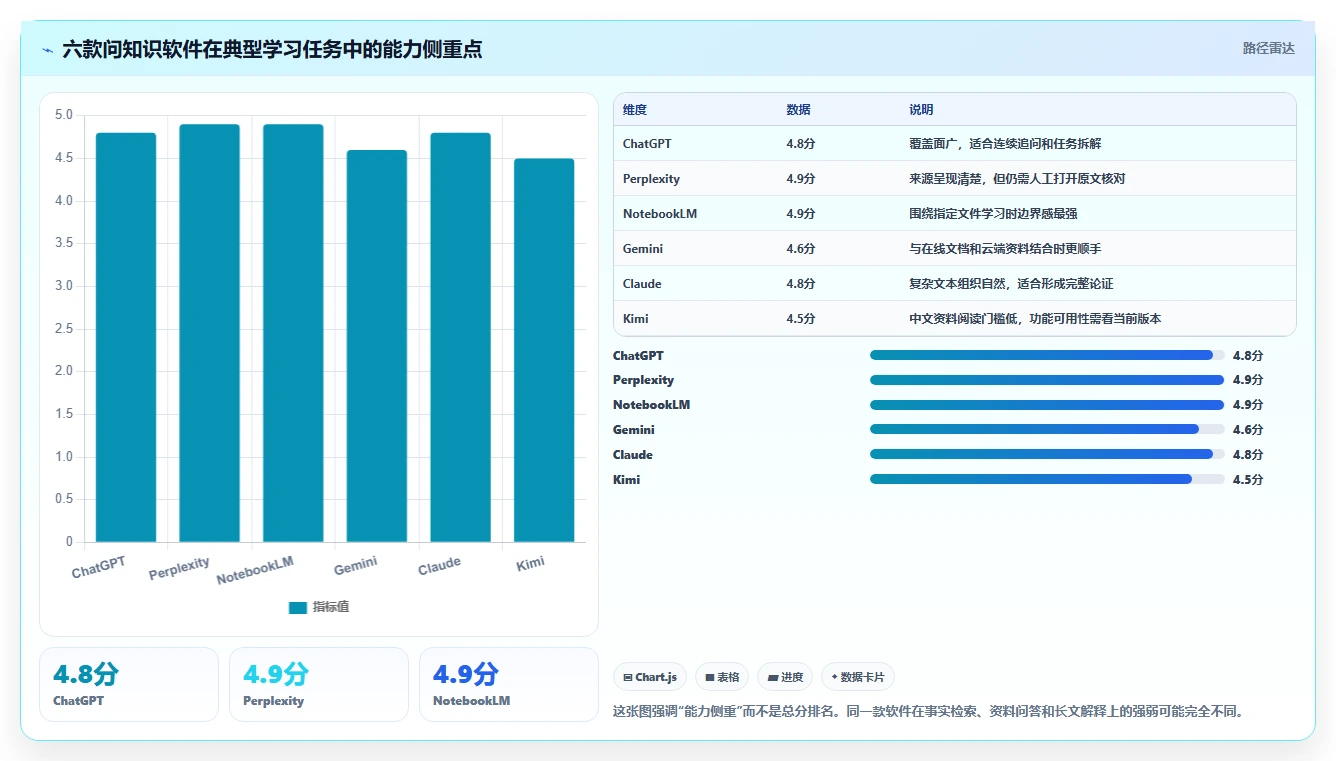1336x761 pixels.
Task: Click the 维度 column header
Action: pos(635,110)
